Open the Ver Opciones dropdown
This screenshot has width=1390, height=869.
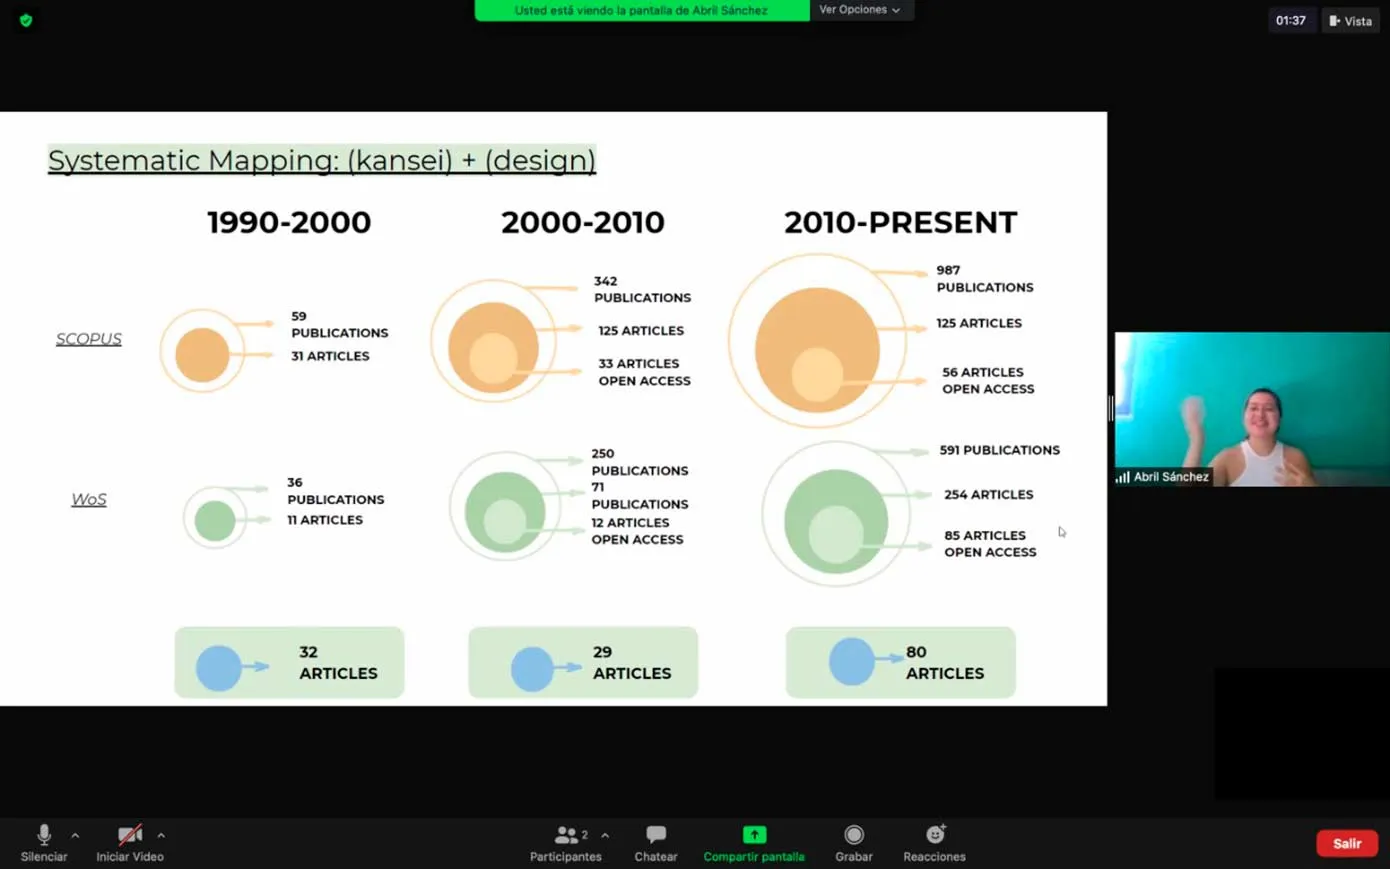[860, 10]
